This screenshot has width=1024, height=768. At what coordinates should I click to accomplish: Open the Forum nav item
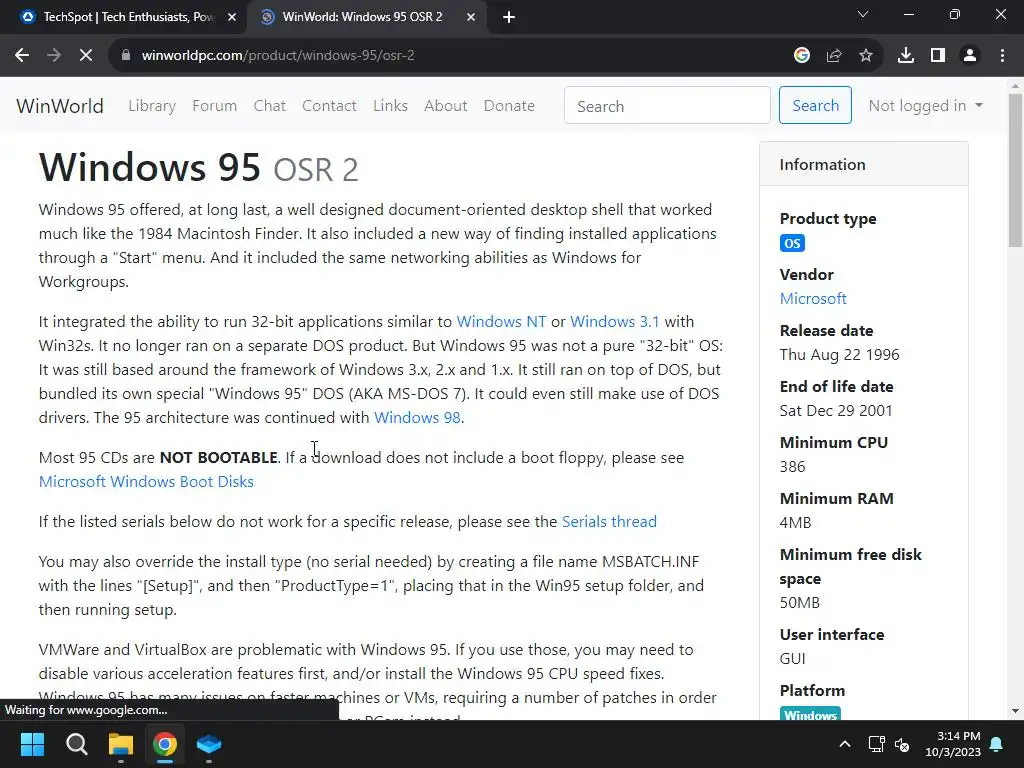[215, 106]
